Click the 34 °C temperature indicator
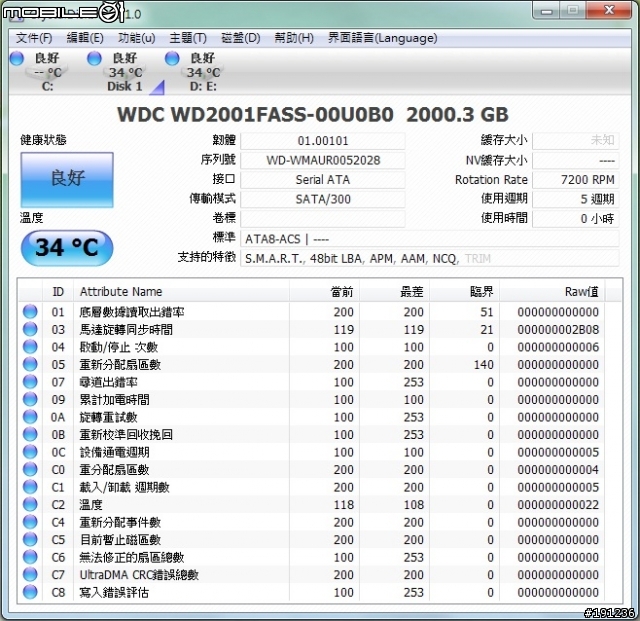The width and height of the screenshot is (640, 621). (67, 248)
